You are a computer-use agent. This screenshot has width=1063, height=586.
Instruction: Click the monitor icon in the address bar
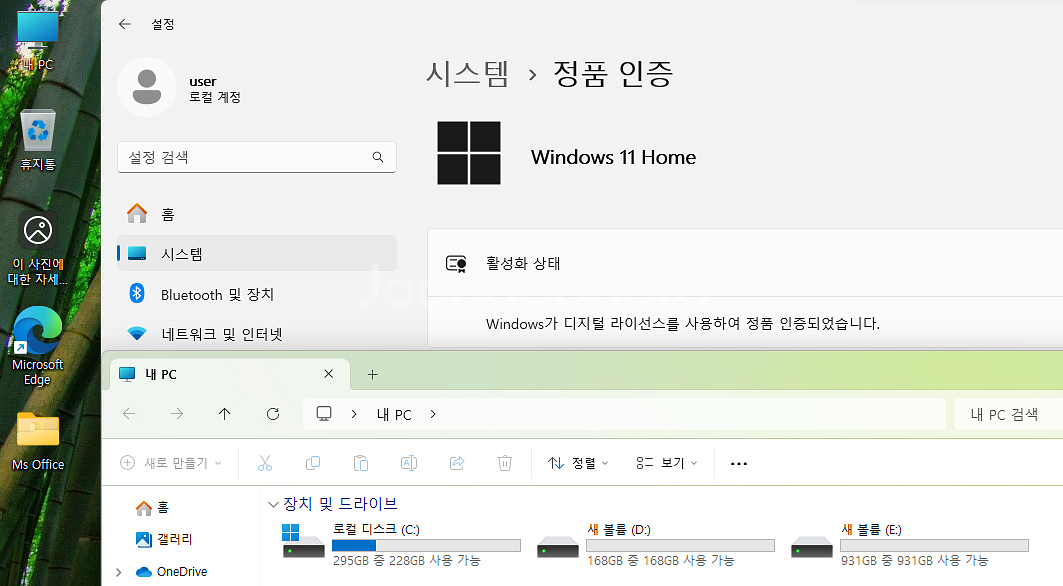(324, 414)
